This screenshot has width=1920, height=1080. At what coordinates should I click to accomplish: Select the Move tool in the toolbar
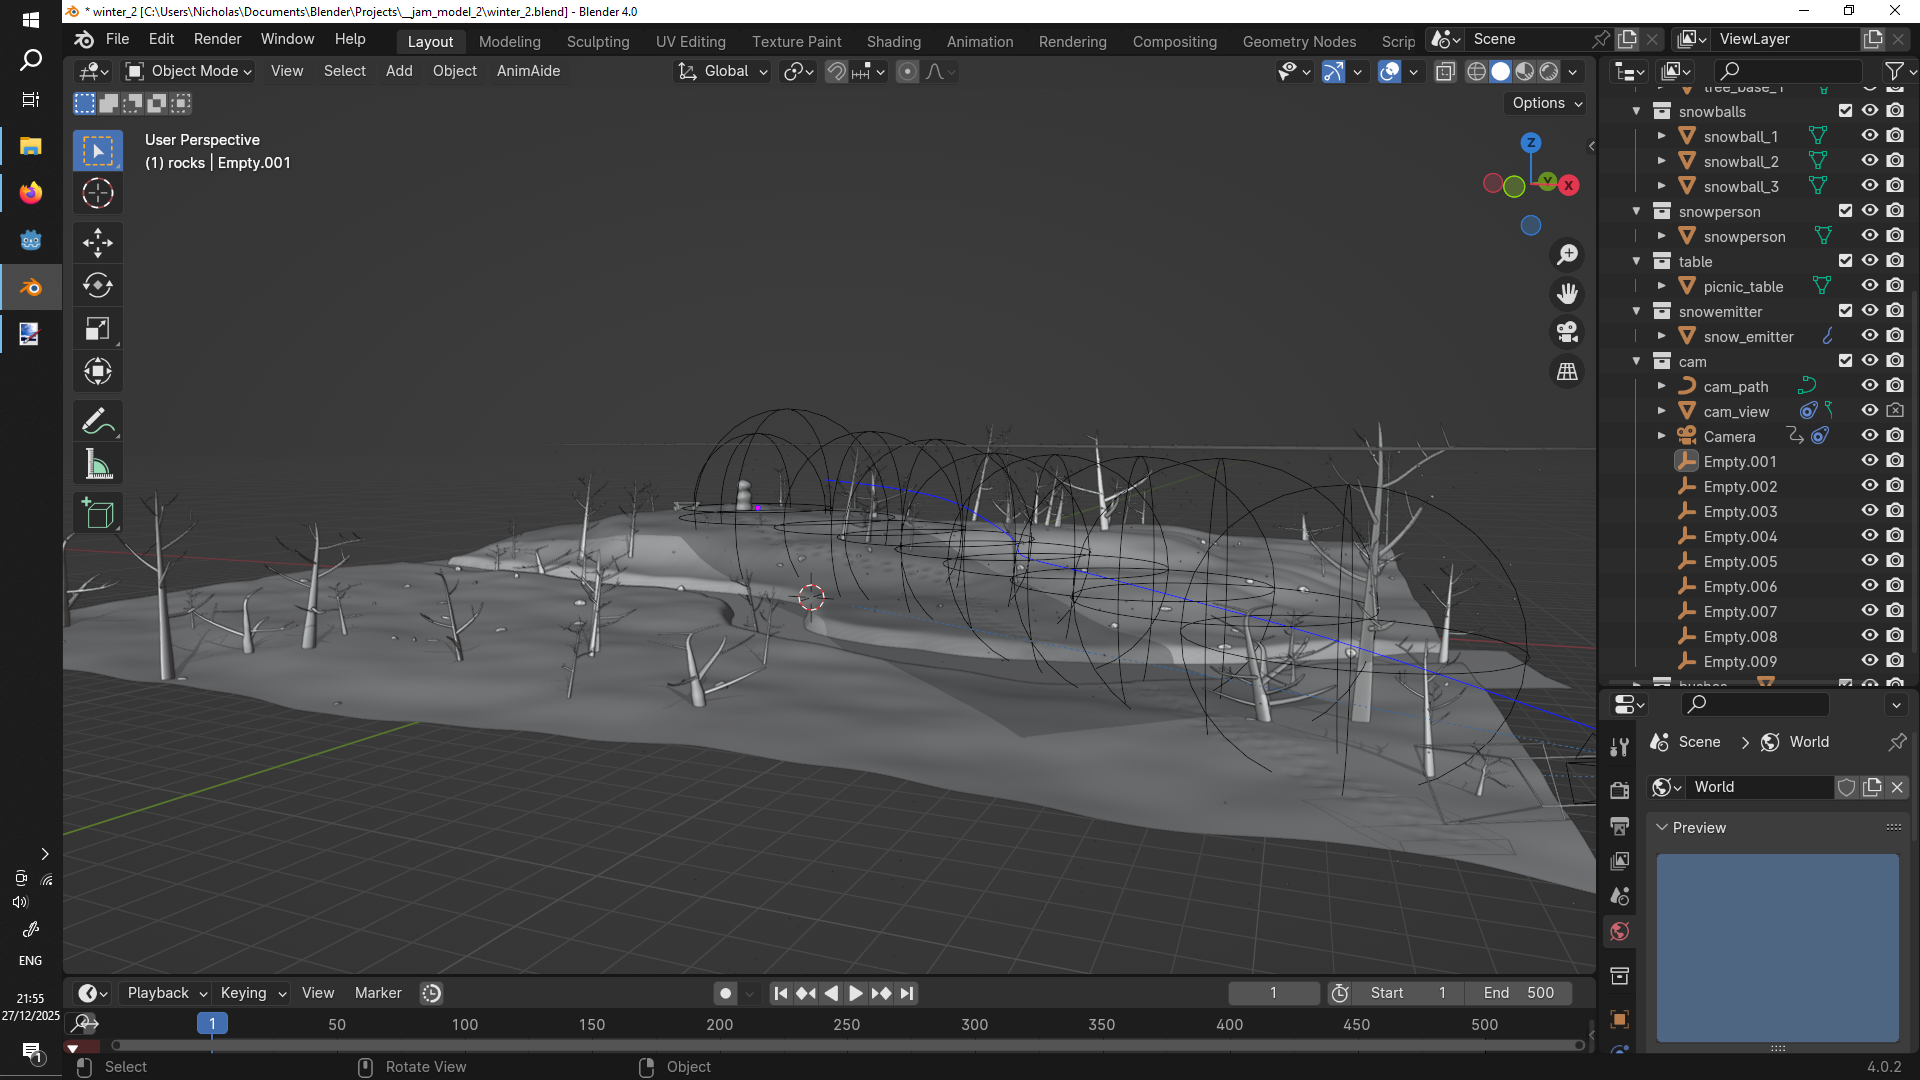[98, 242]
